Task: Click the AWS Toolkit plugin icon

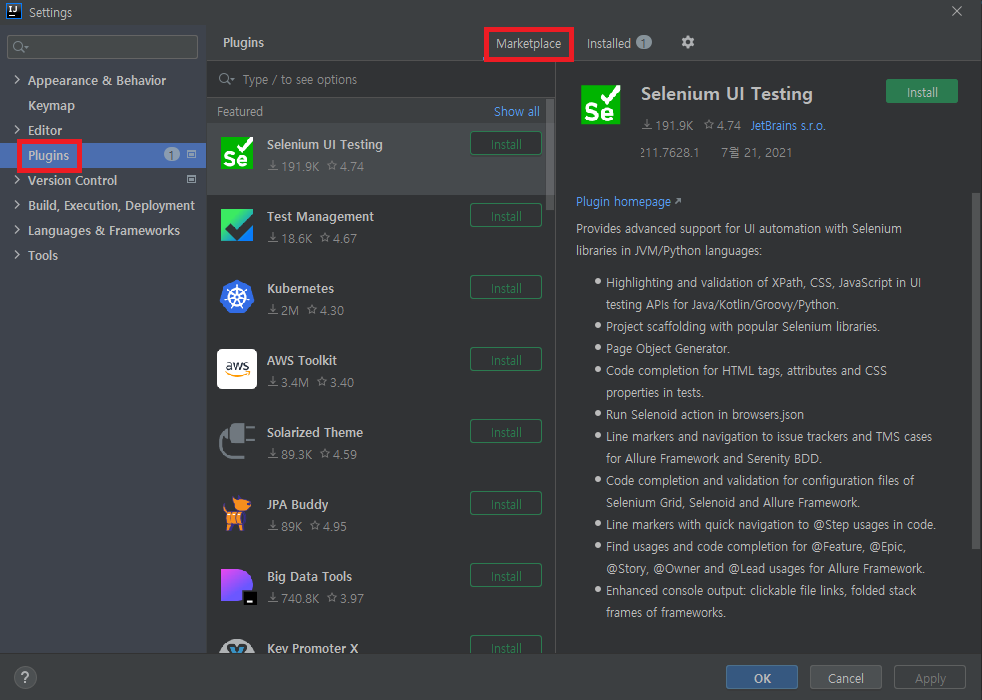Action: point(237,369)
